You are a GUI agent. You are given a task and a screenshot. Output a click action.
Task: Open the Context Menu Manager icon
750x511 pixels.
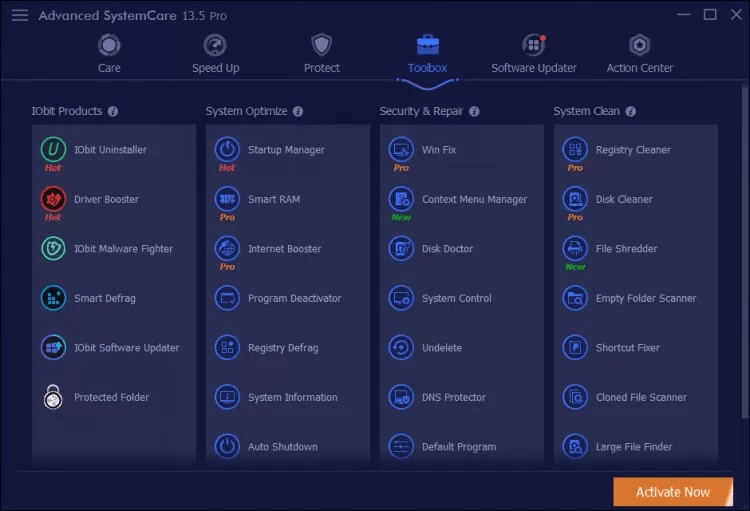click(x=401, y=199)
